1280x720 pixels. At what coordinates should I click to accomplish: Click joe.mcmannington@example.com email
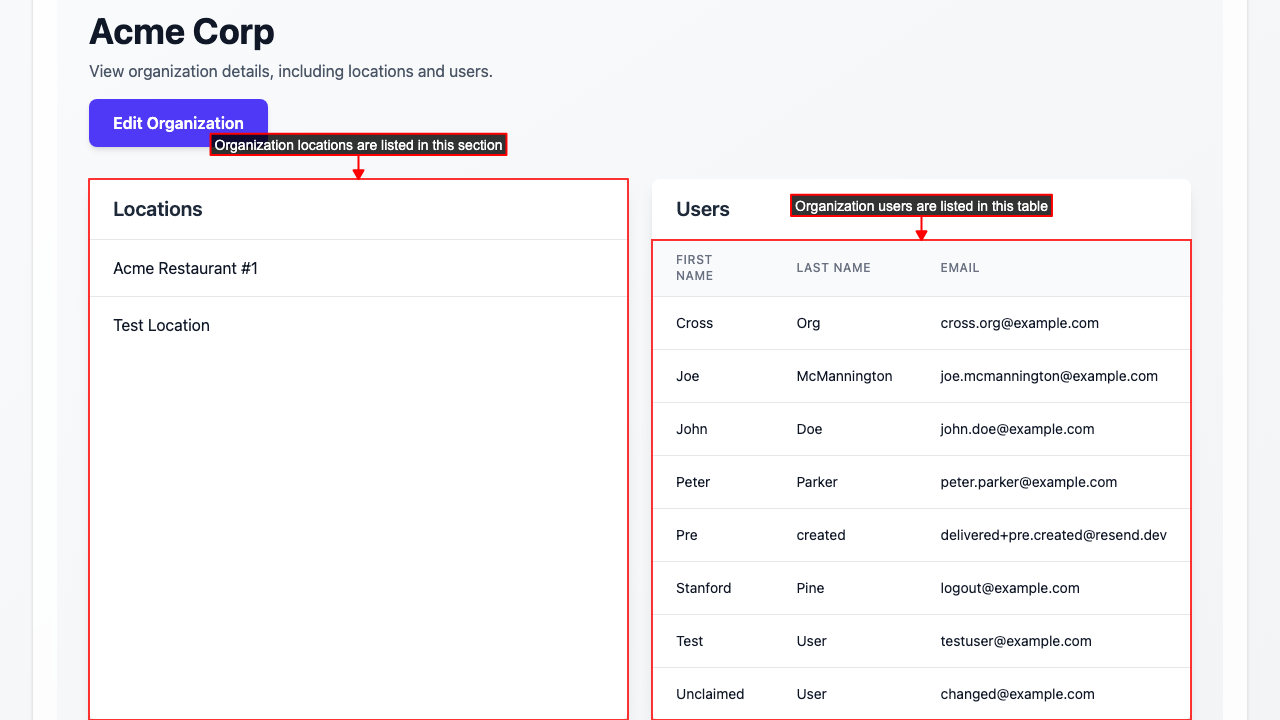pos(1049,376)
